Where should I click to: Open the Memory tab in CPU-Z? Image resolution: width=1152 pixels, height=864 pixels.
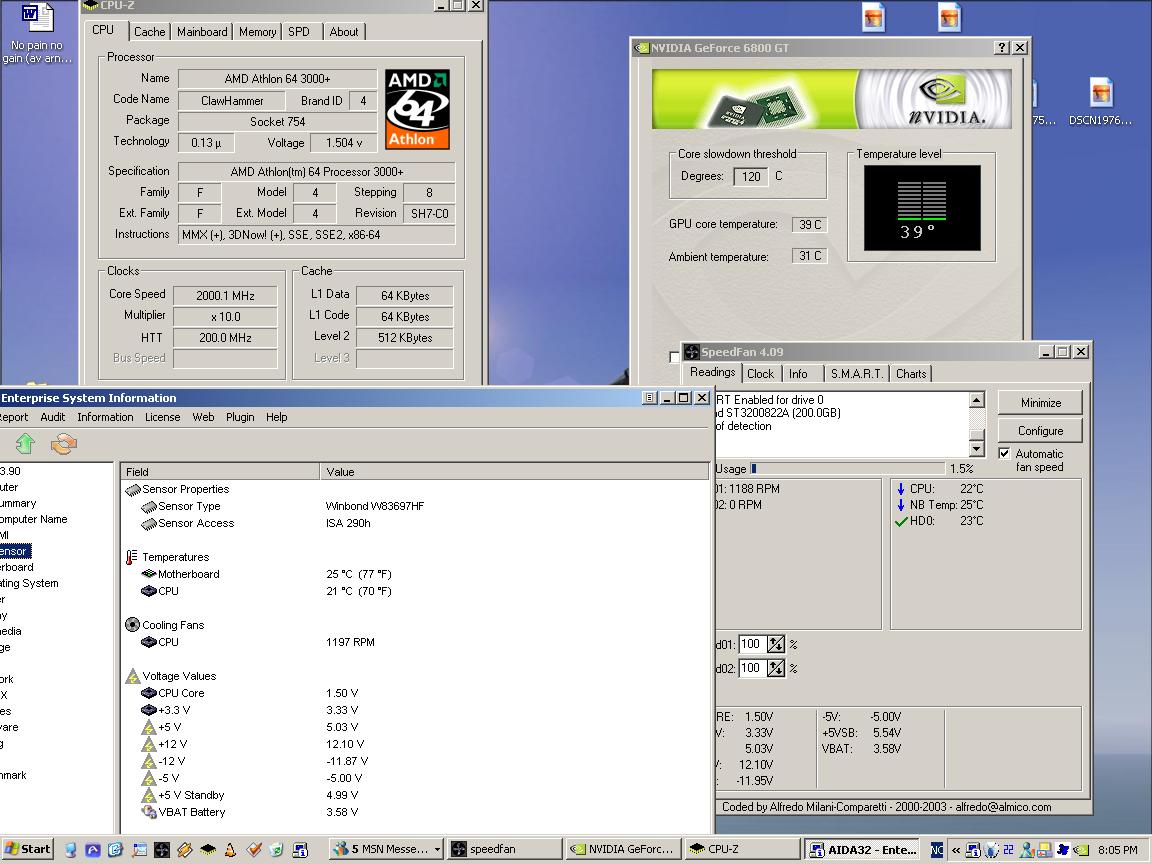pos(257,32)
